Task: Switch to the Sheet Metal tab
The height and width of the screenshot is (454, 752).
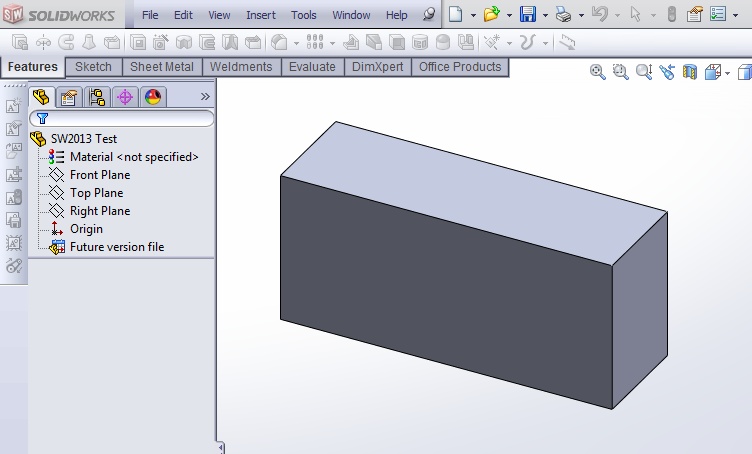Action: coord(162,67)
